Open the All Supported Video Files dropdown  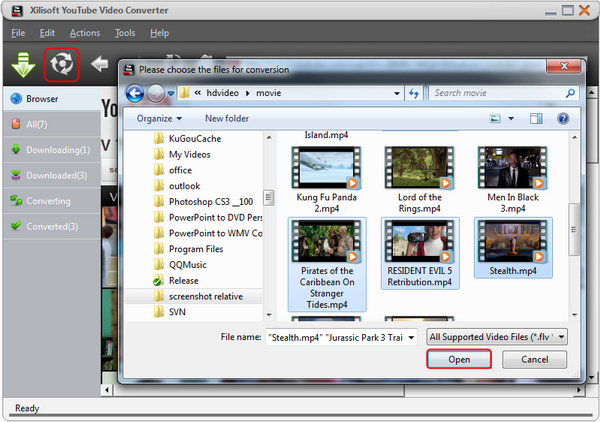pos(497,337)
